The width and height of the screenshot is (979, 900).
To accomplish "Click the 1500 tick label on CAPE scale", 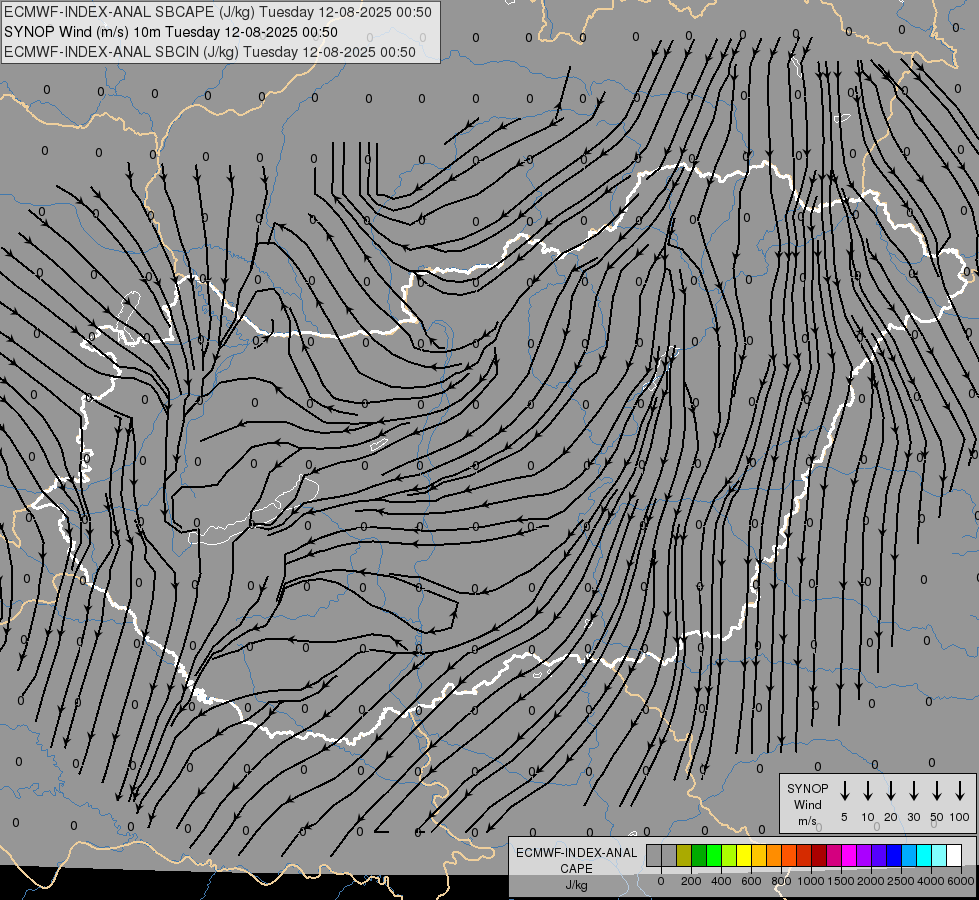I will click(841, 881).
